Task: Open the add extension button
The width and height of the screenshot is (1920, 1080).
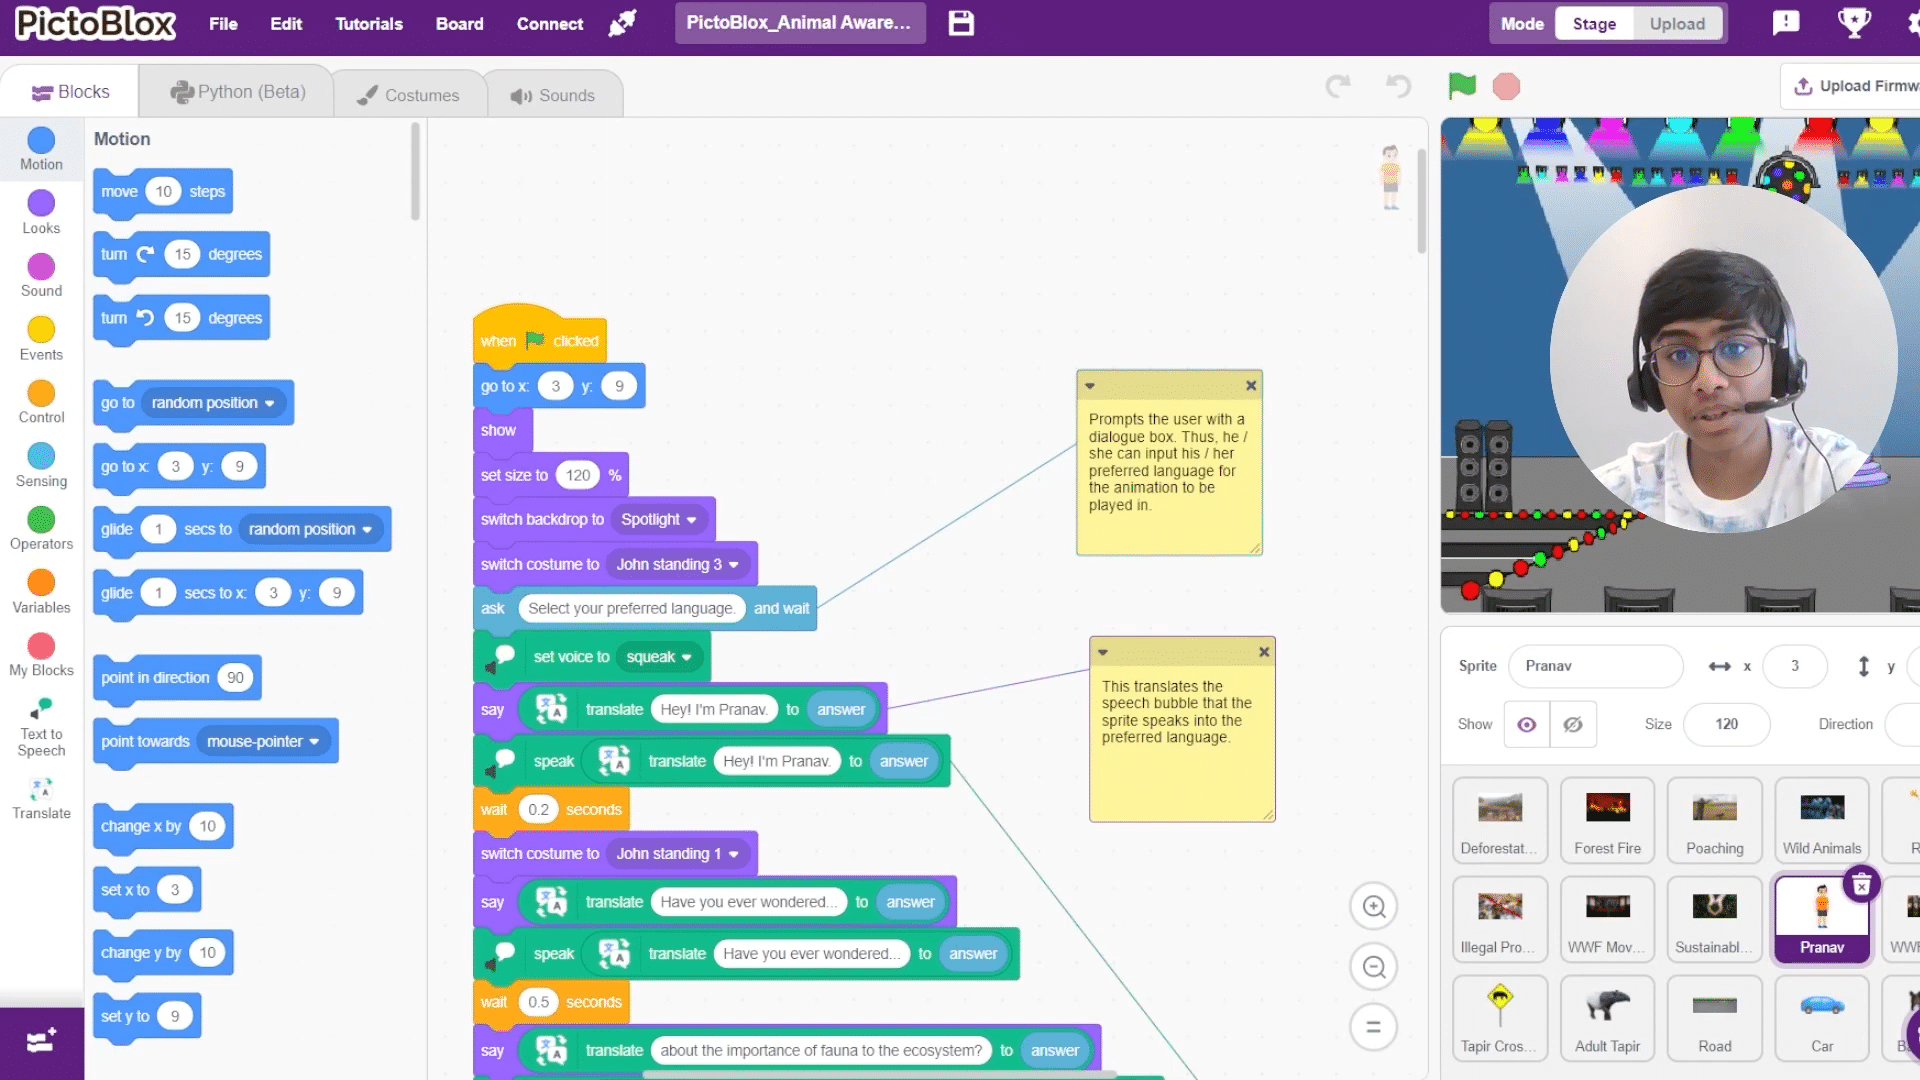Action: tap(41, 1042)
